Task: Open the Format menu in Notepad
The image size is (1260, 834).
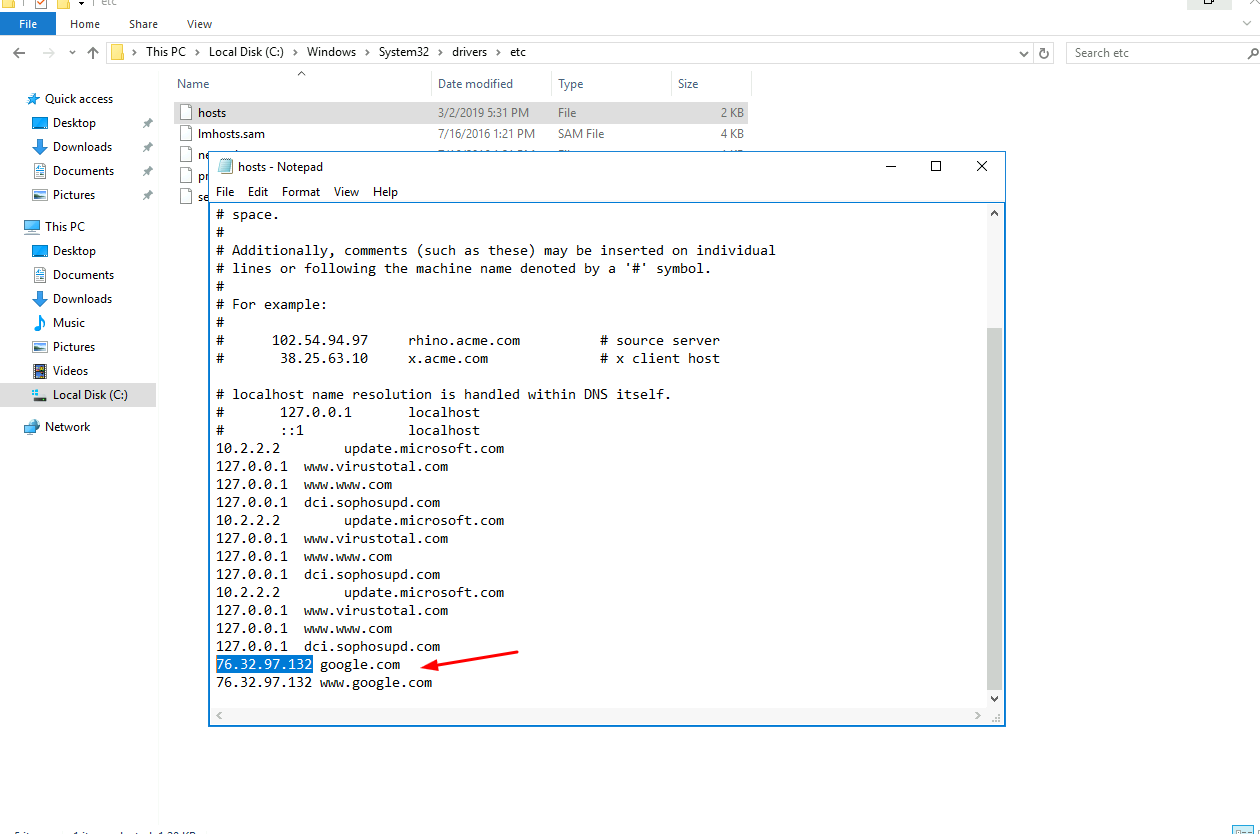Action: [300, 192]
